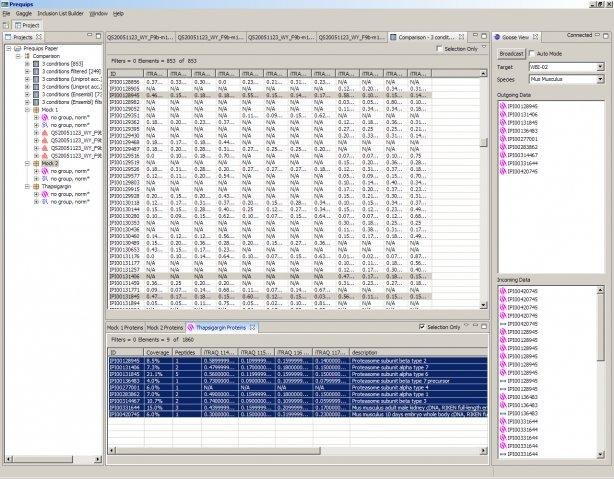Screen dimensions: 614x479
Task: Select the Mock 2 tree item label
Action: coord(50,163)
